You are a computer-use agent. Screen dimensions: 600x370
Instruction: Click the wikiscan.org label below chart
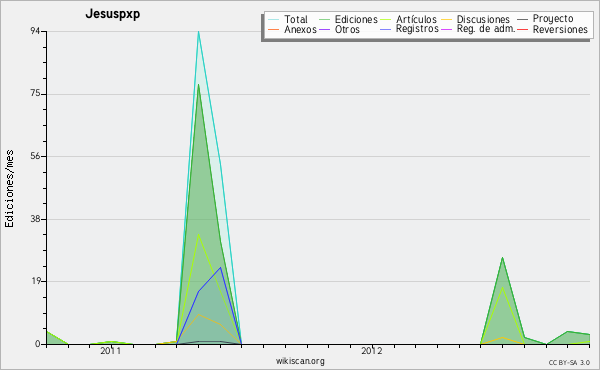[x=300, y=361]
